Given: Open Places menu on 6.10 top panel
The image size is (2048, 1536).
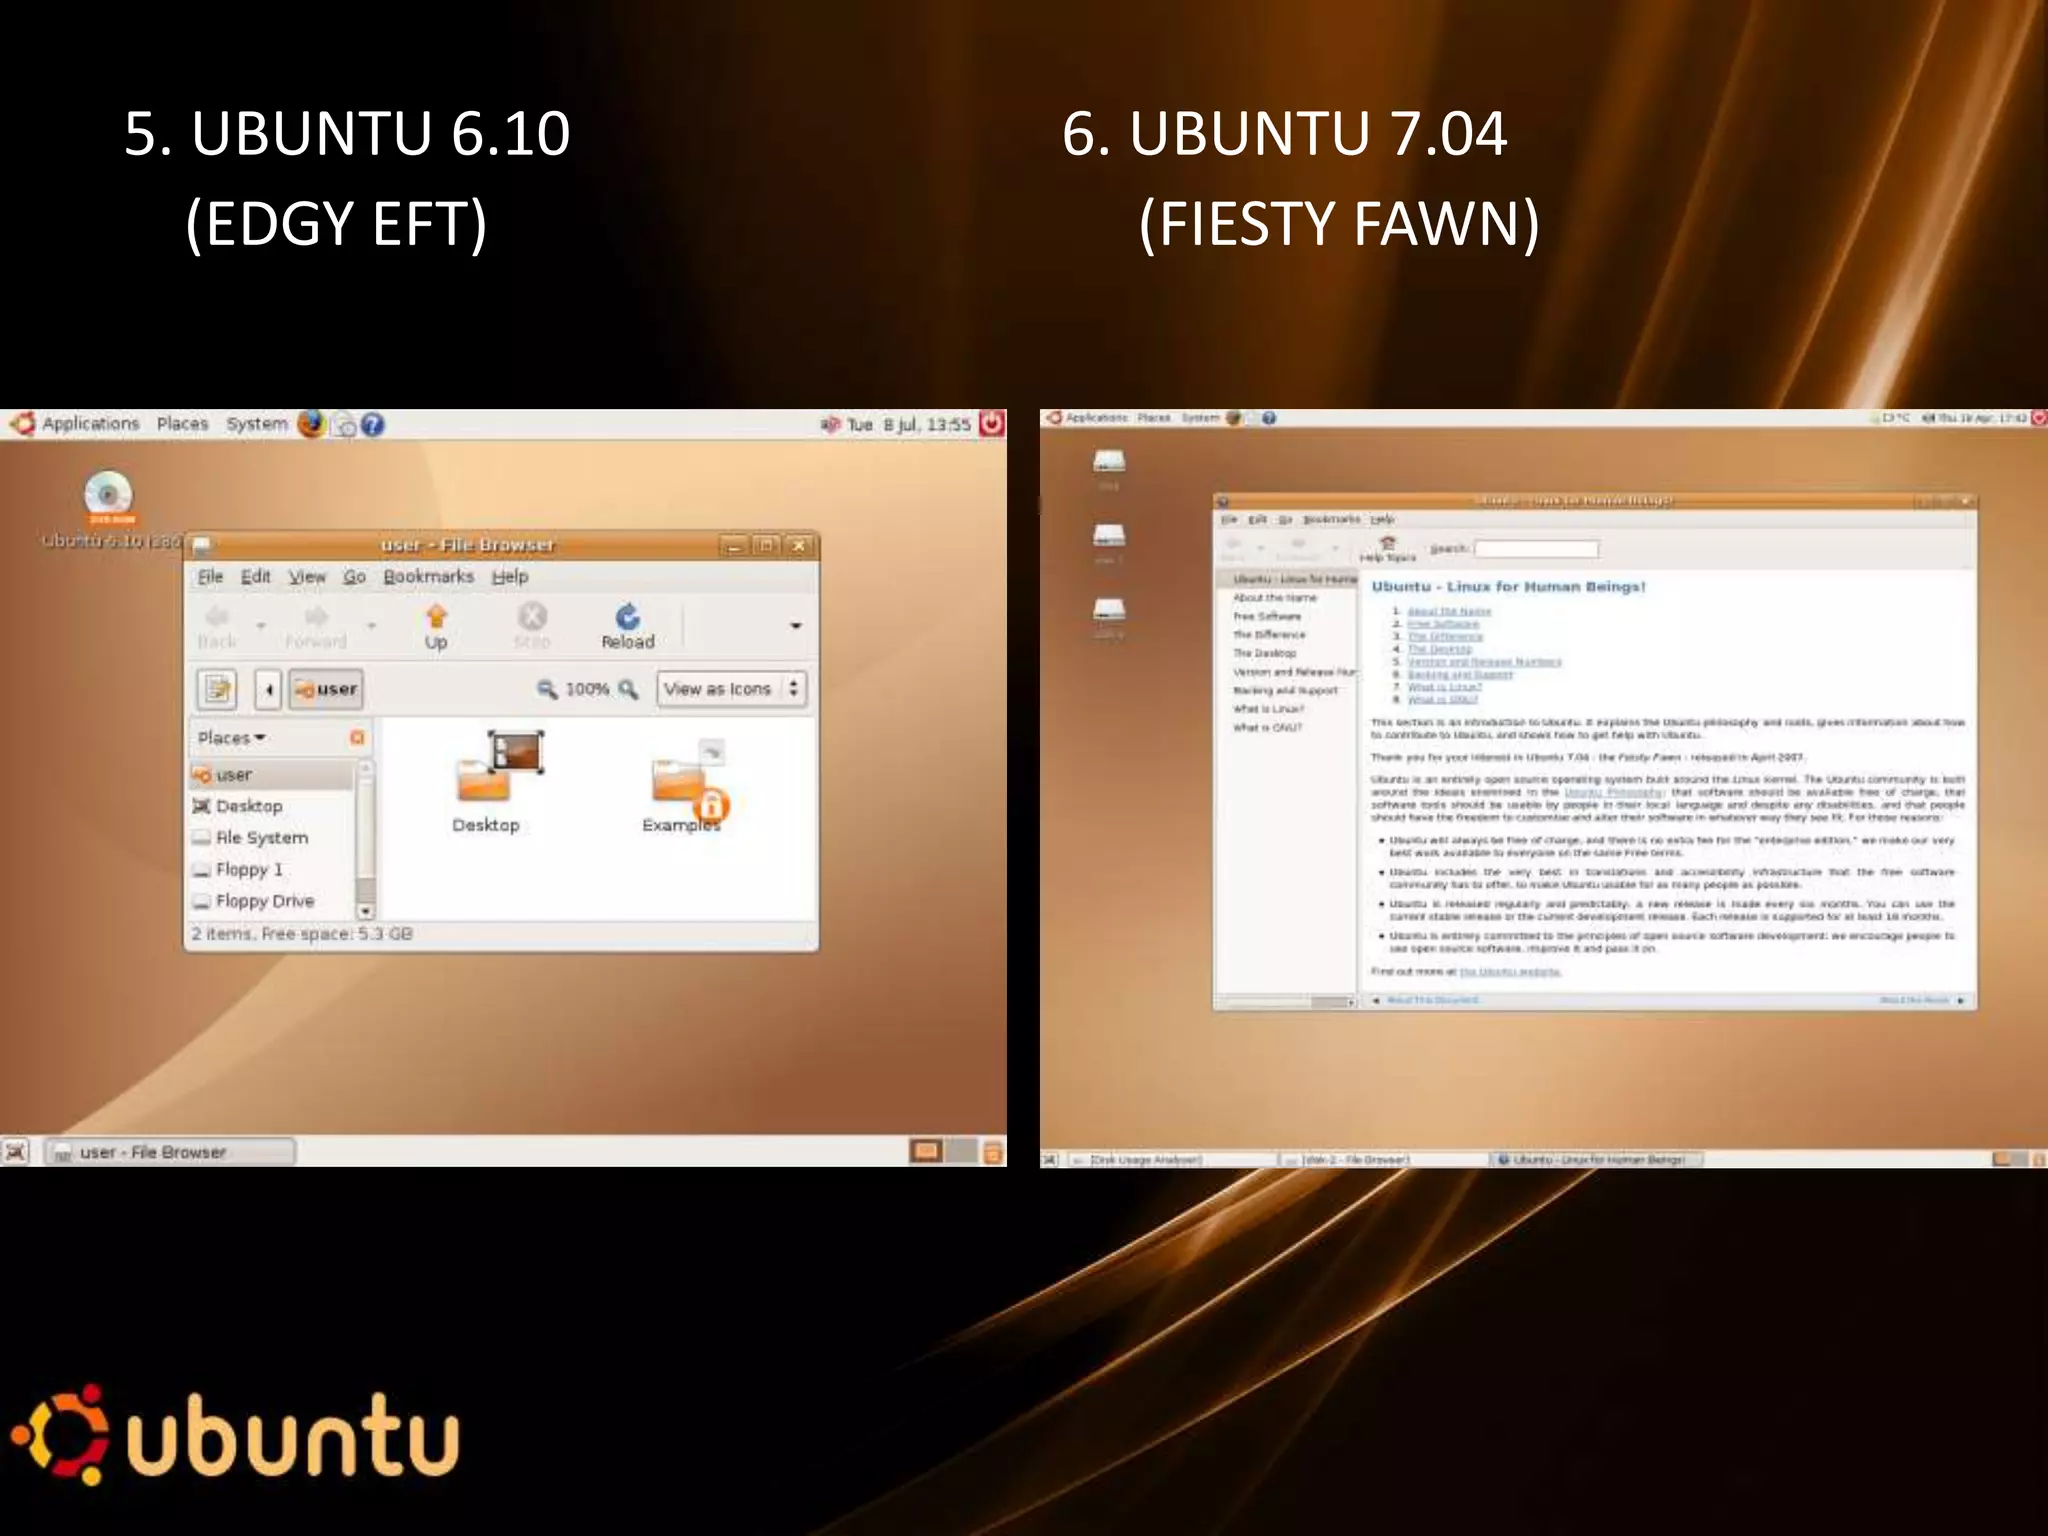Looking at the screenshot, I should point(182,424).
